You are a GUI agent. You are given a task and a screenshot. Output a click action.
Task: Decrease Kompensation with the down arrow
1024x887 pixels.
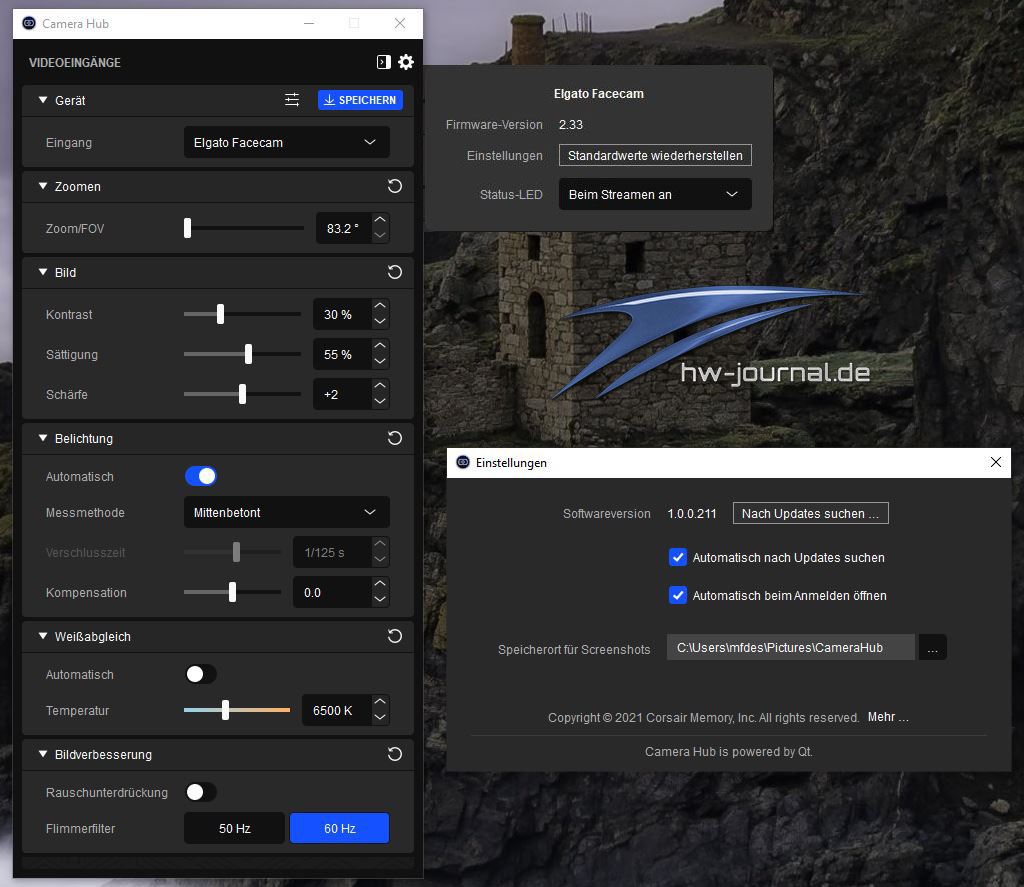[x=380, y=600]
